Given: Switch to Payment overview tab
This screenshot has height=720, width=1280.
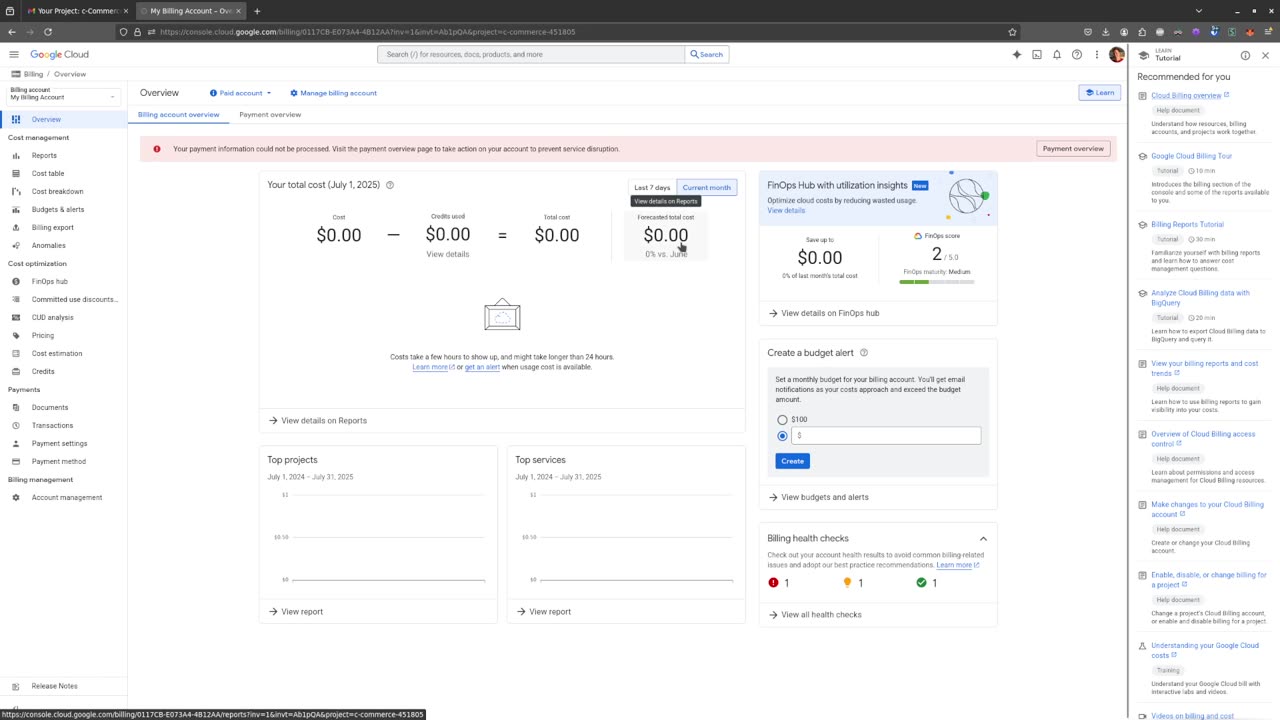Looking at the screenshot, I should [x=270, y=114].
